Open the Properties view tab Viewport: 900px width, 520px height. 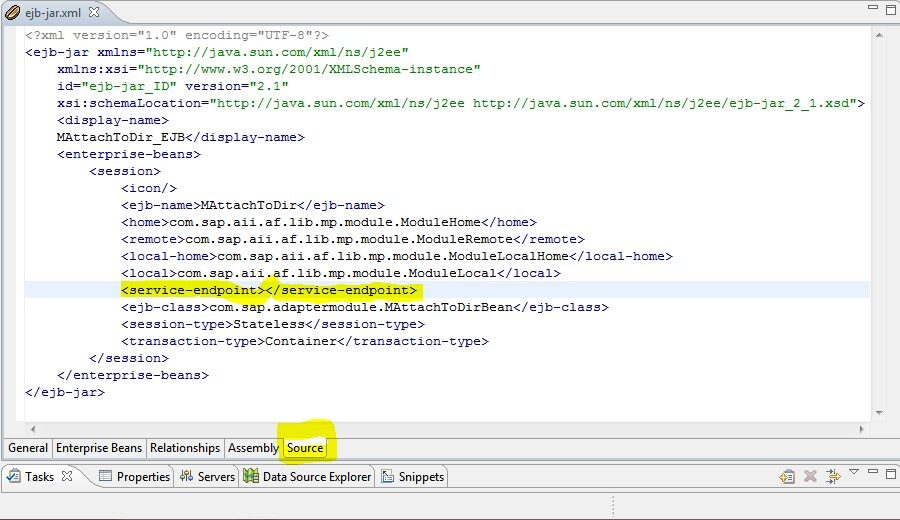click(135, 477)
